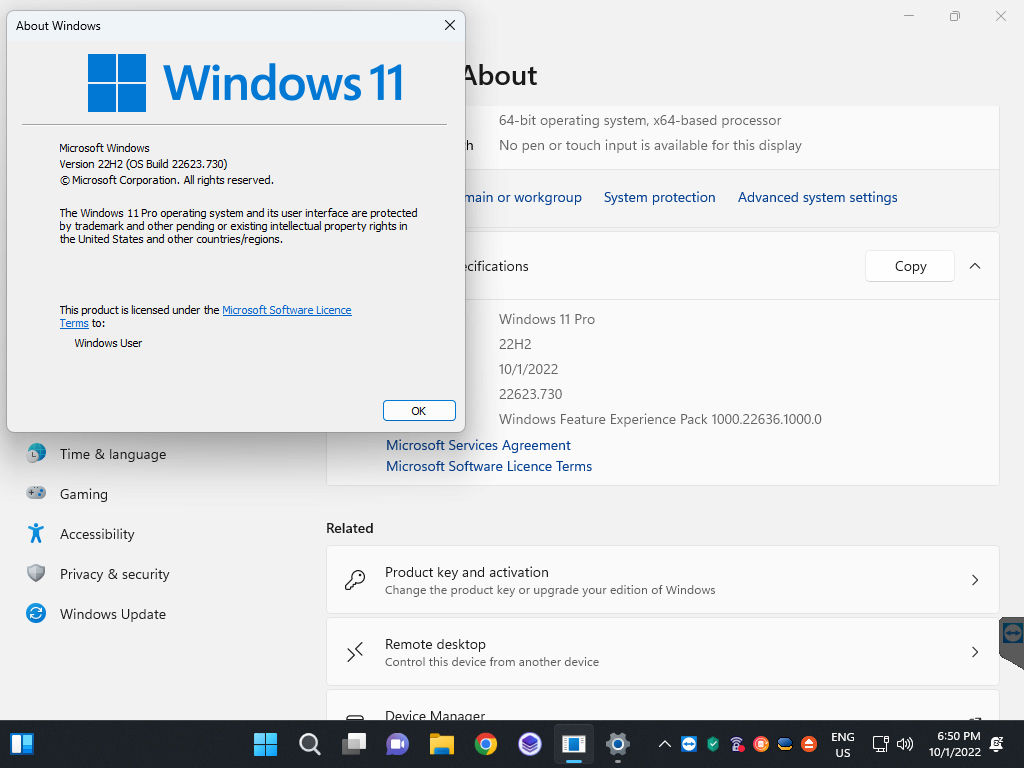Click the 'No pen or touch input' text
This screenshot has width=1024, height=768.
(650, 146)
